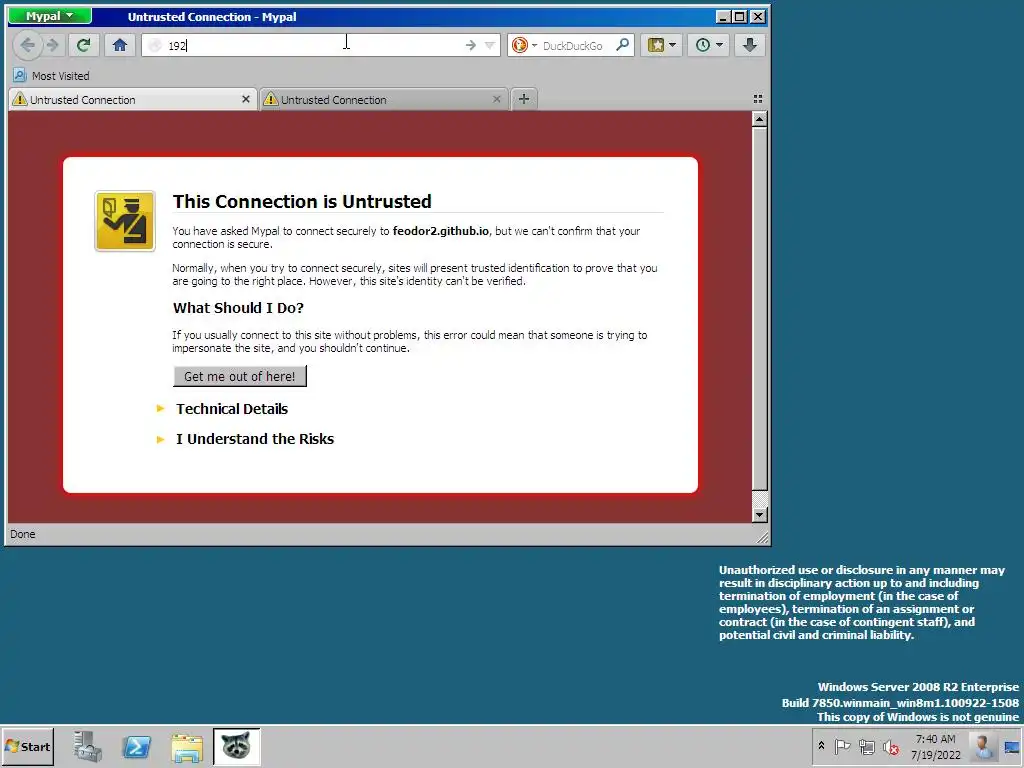Viewport: 1024px width, 768px height.
Task: Open address bar history dropdown arrow
Action: pyautogui.click(x=490, y=45)
